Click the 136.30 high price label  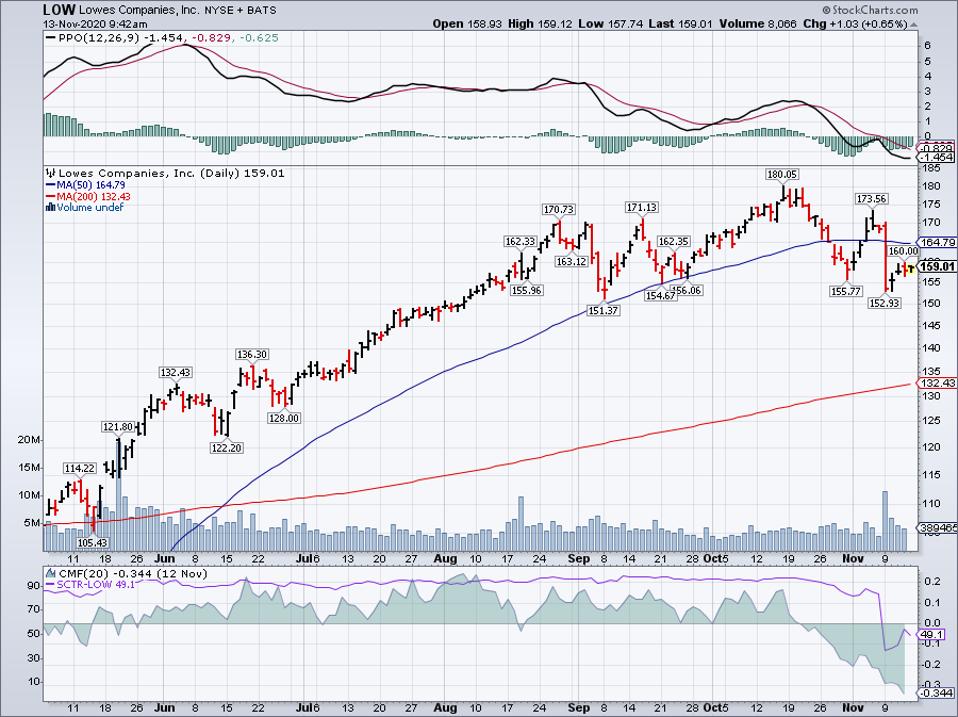coord(252,355)
